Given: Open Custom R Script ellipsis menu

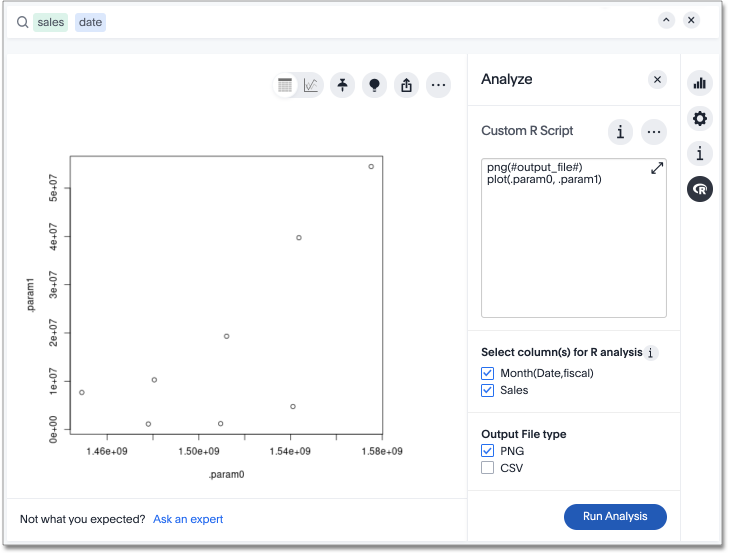Looking at the screenshot, I should point(654,131).
